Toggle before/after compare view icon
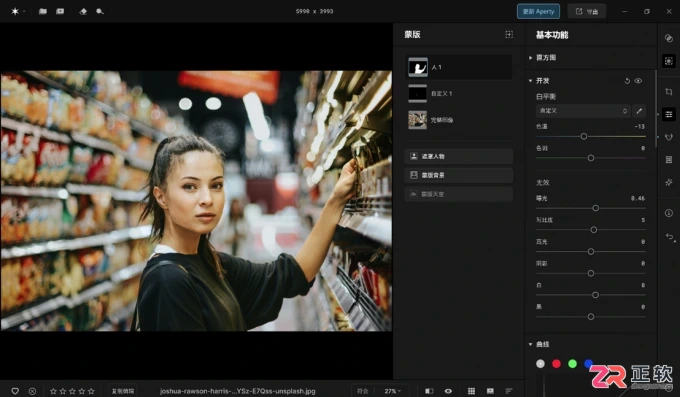The width and height of the screenshot is (680, 397). 429,391
